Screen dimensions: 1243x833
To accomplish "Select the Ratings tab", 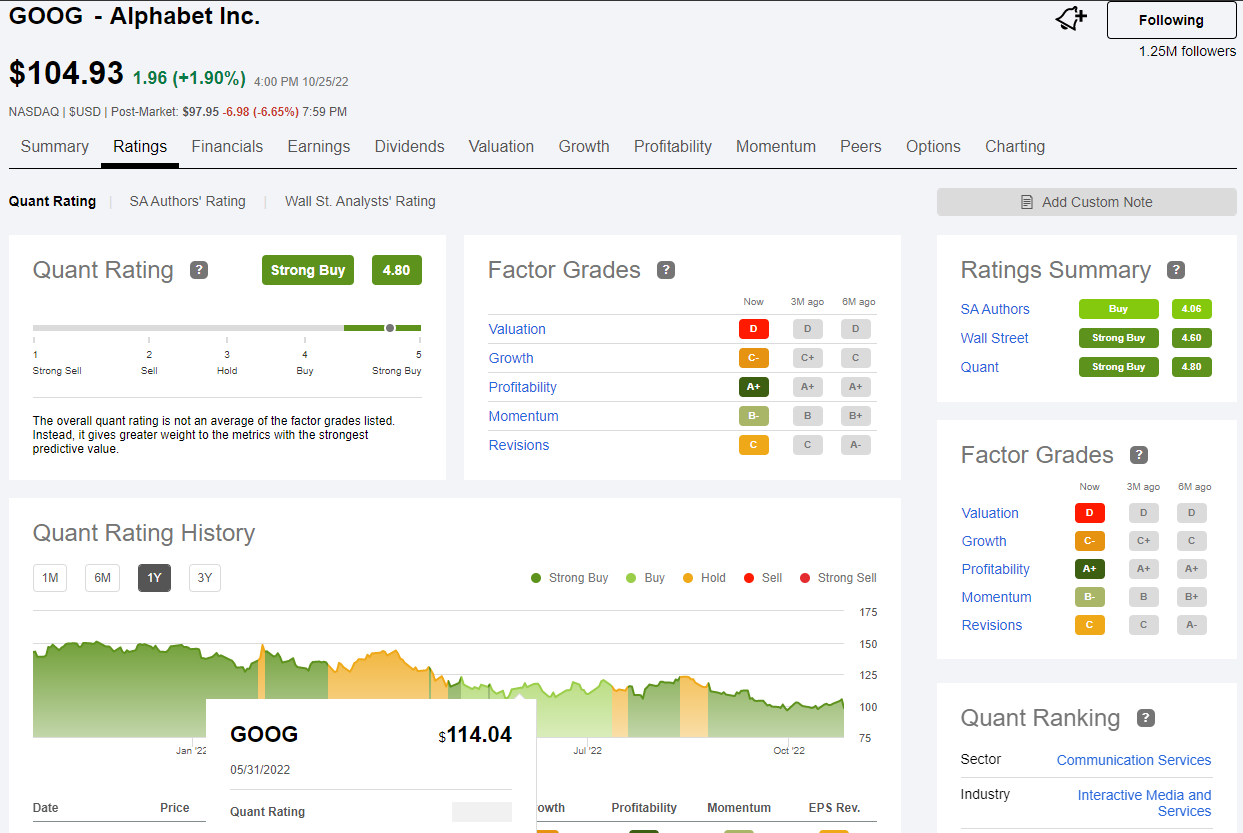I will click(x=140, y=146).
